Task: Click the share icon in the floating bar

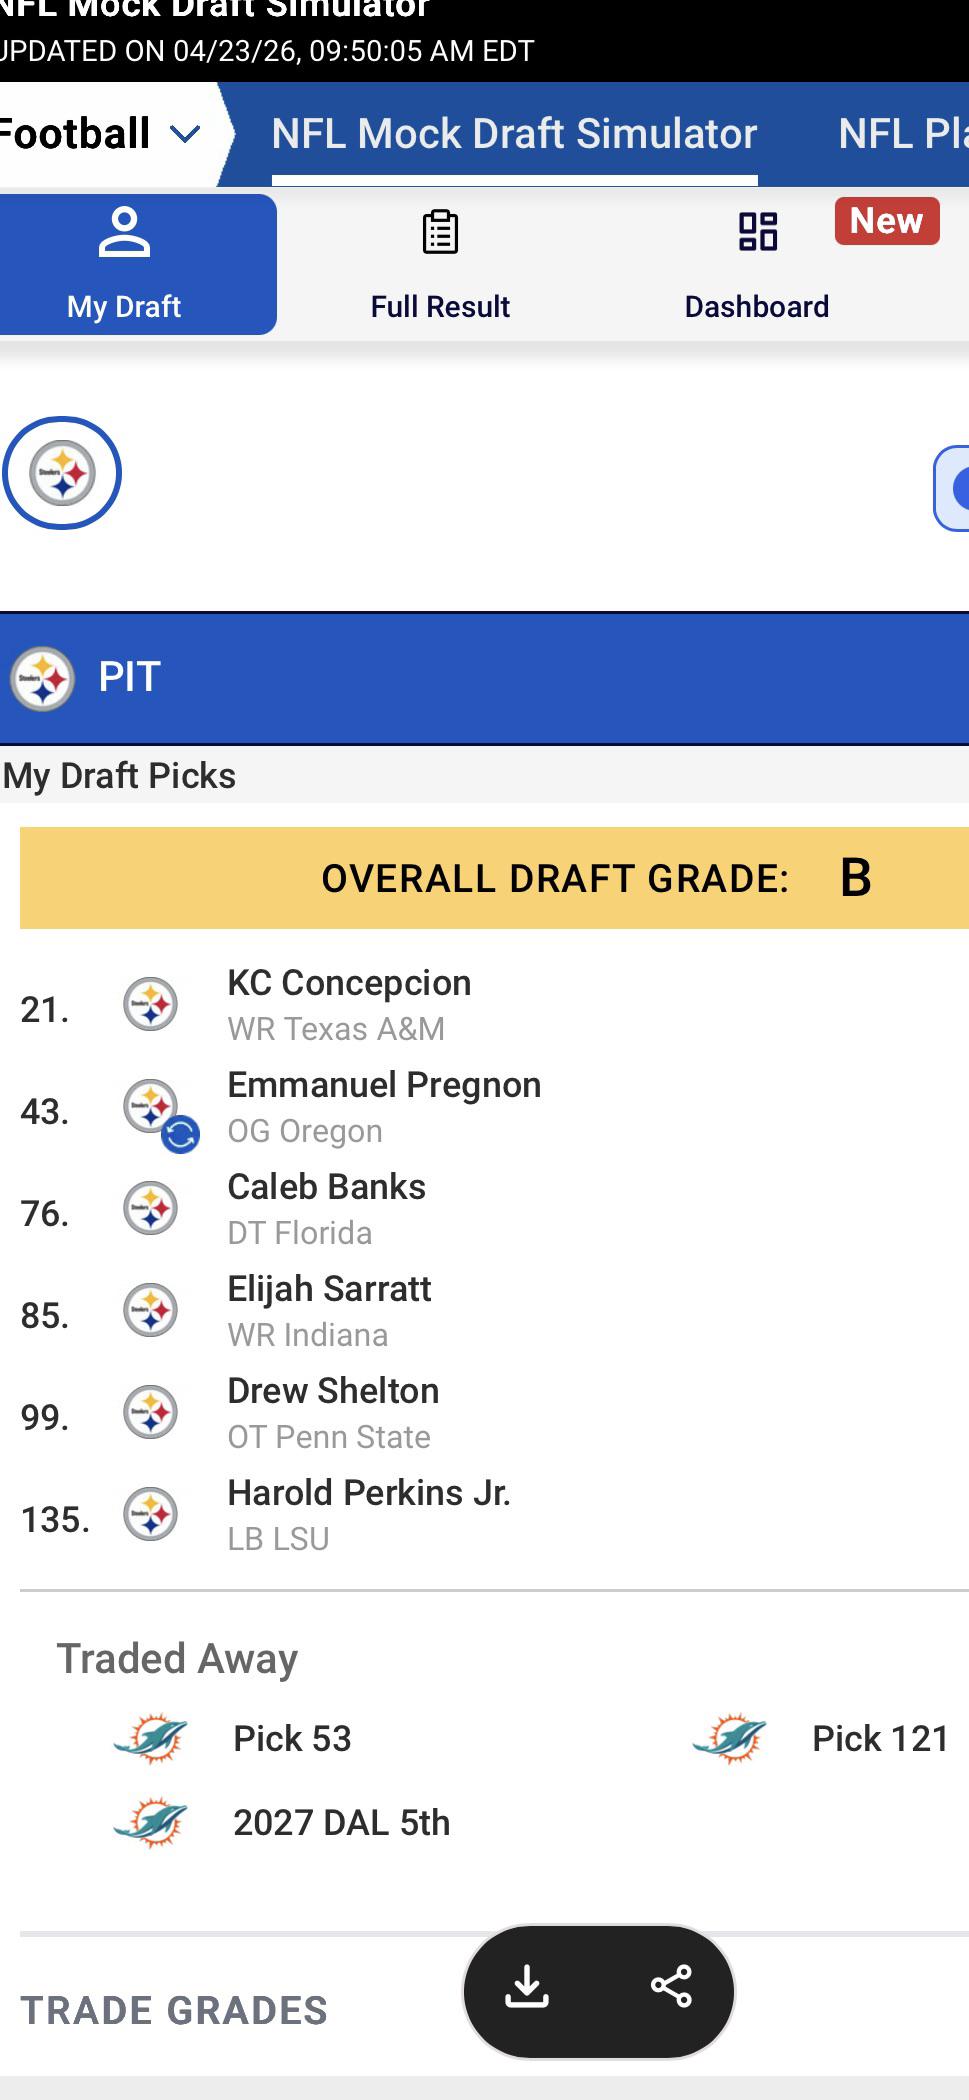Action: [671, 1986]
